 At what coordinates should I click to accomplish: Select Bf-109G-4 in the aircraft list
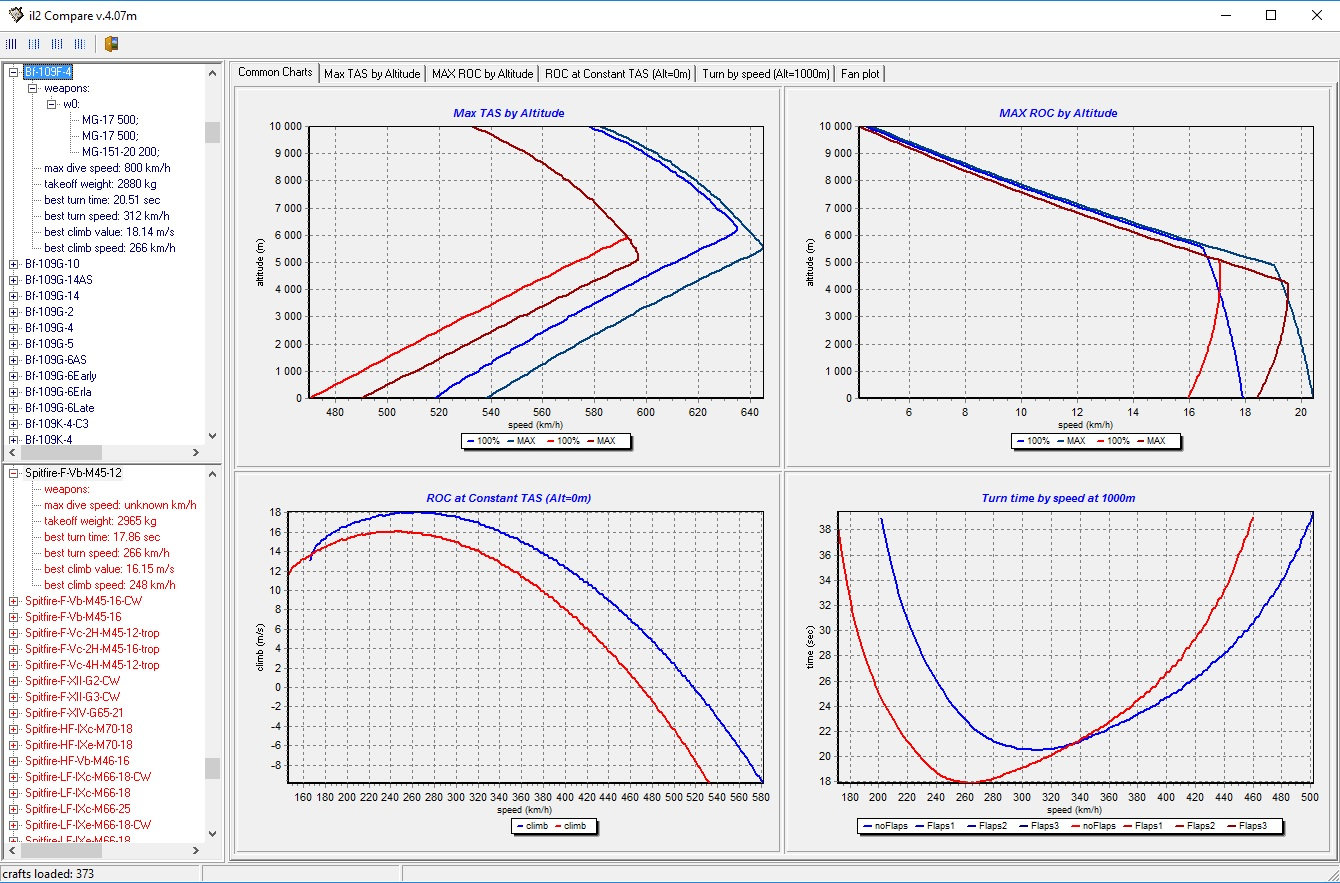49,328
